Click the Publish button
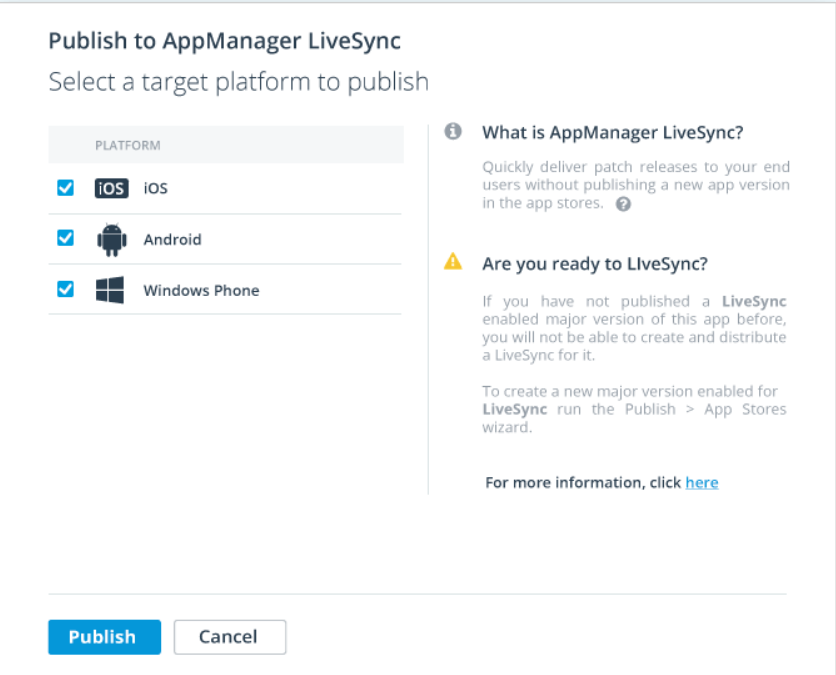Viewport: 836px width, 675px height. pyautogui.click(x=104, y=637)
